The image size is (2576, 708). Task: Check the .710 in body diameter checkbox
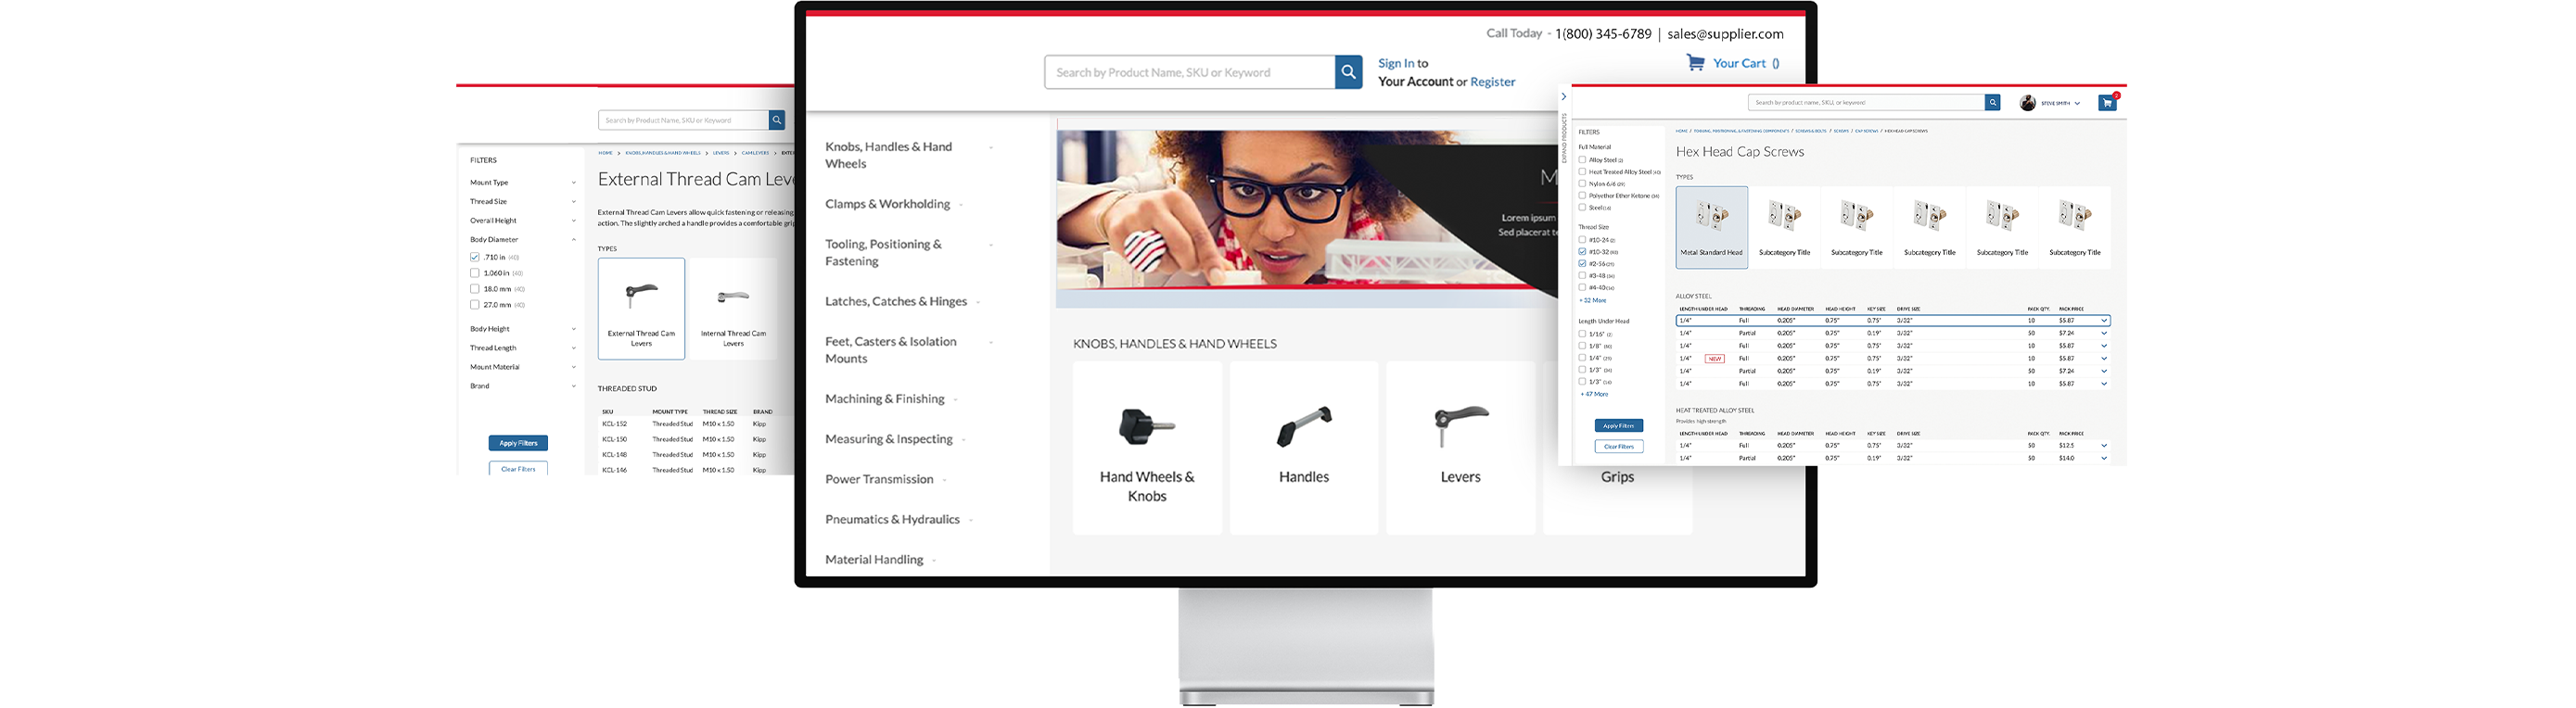click(475, 257)
